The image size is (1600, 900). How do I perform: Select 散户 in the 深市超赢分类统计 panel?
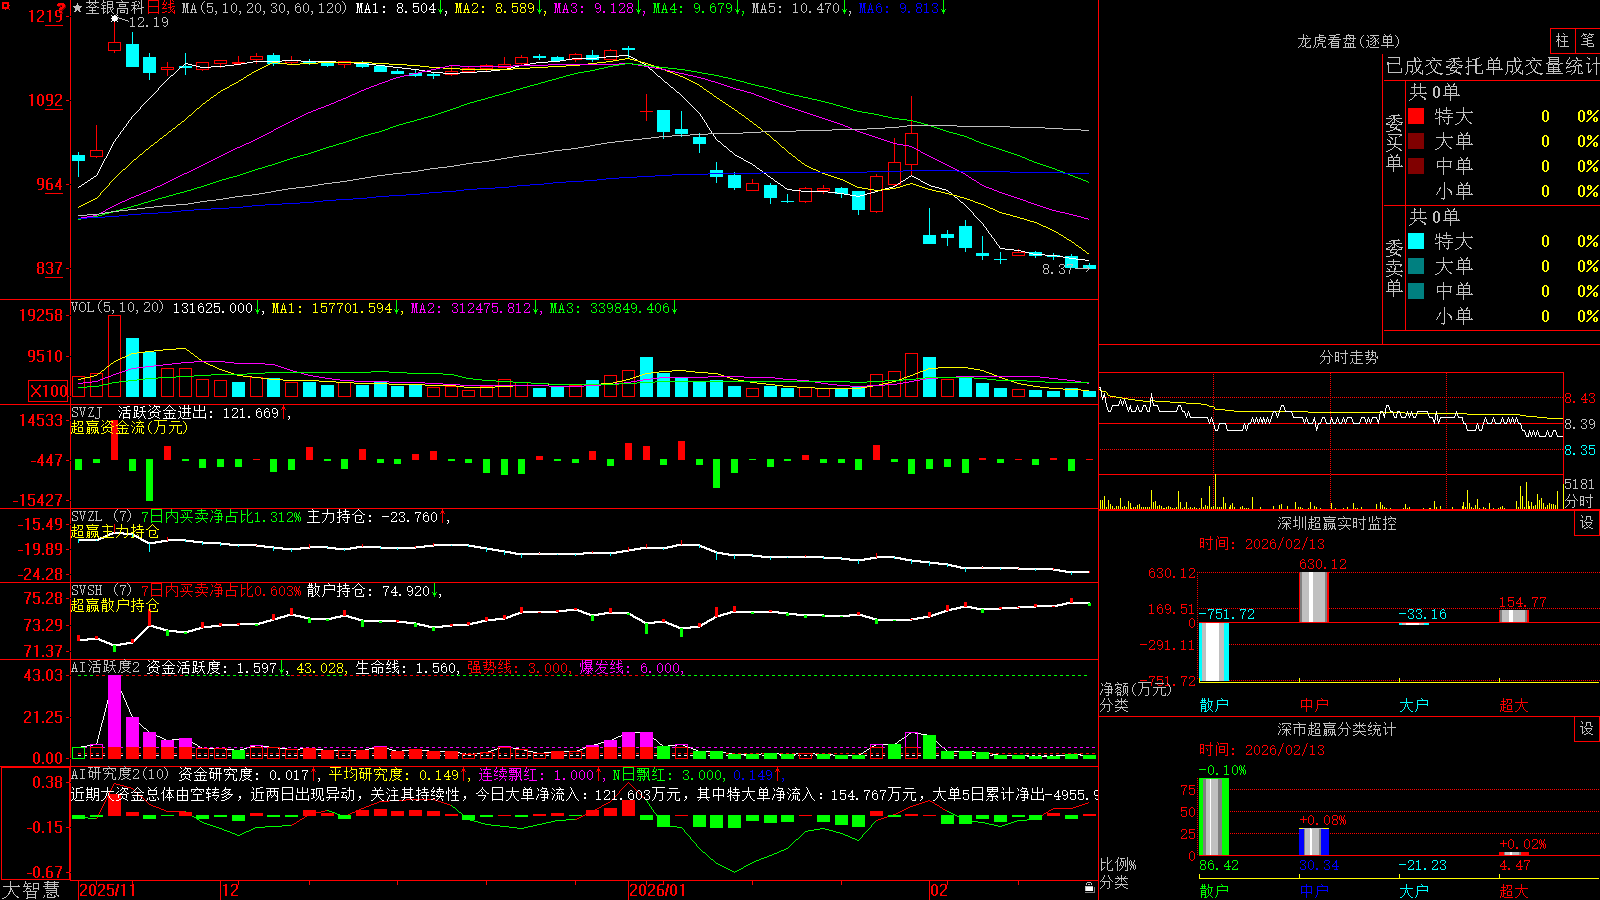1214,890
